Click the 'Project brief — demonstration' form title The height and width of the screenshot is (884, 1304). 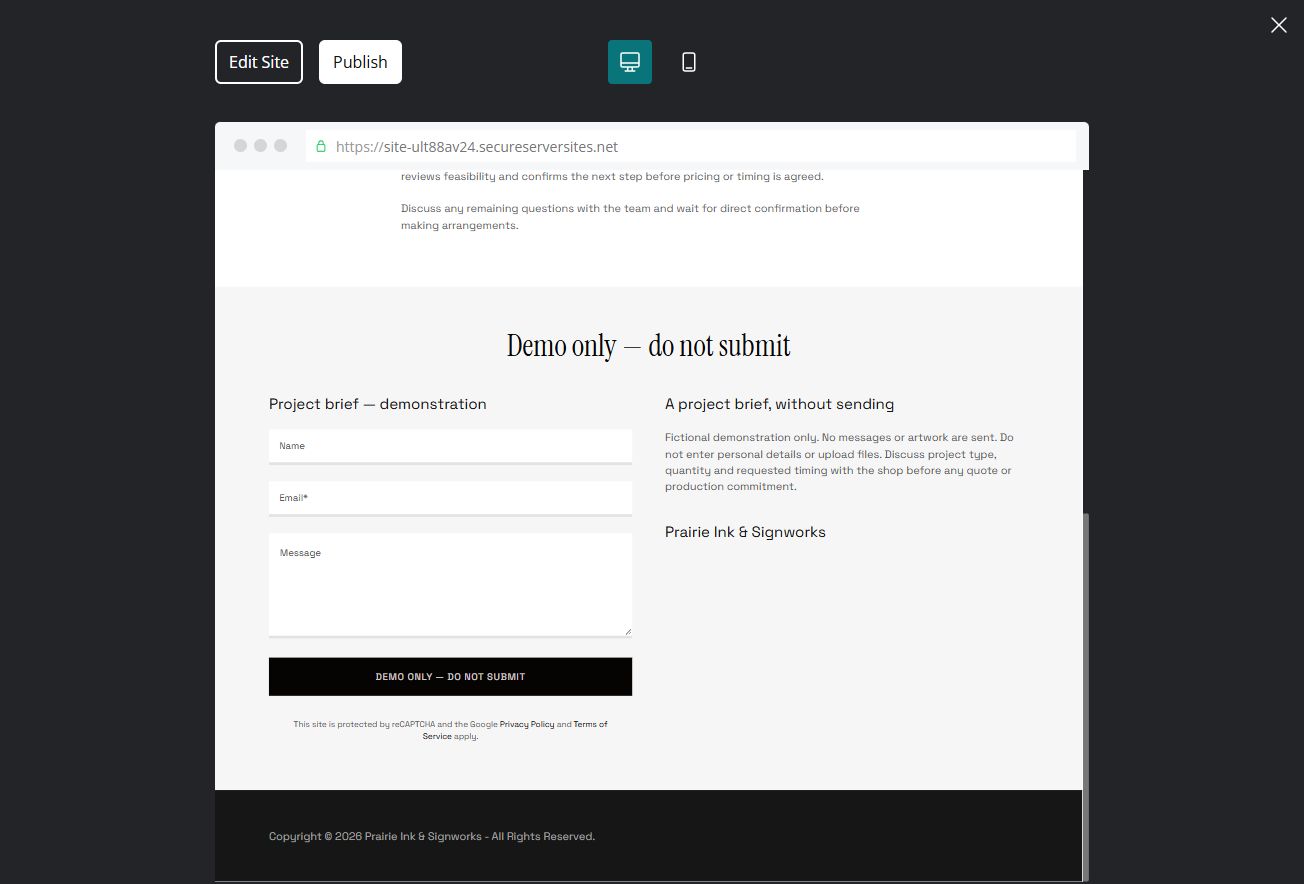(x=378, y=404)
